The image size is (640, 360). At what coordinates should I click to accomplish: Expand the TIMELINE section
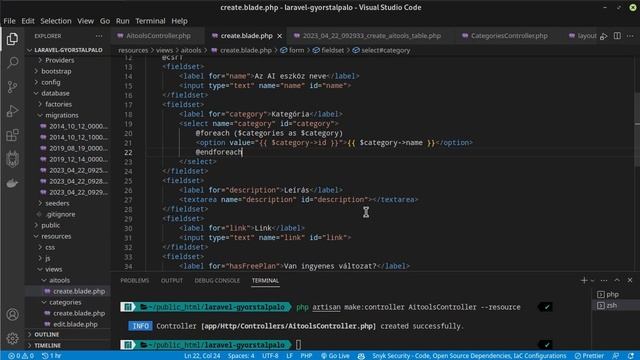pos(47,345)
